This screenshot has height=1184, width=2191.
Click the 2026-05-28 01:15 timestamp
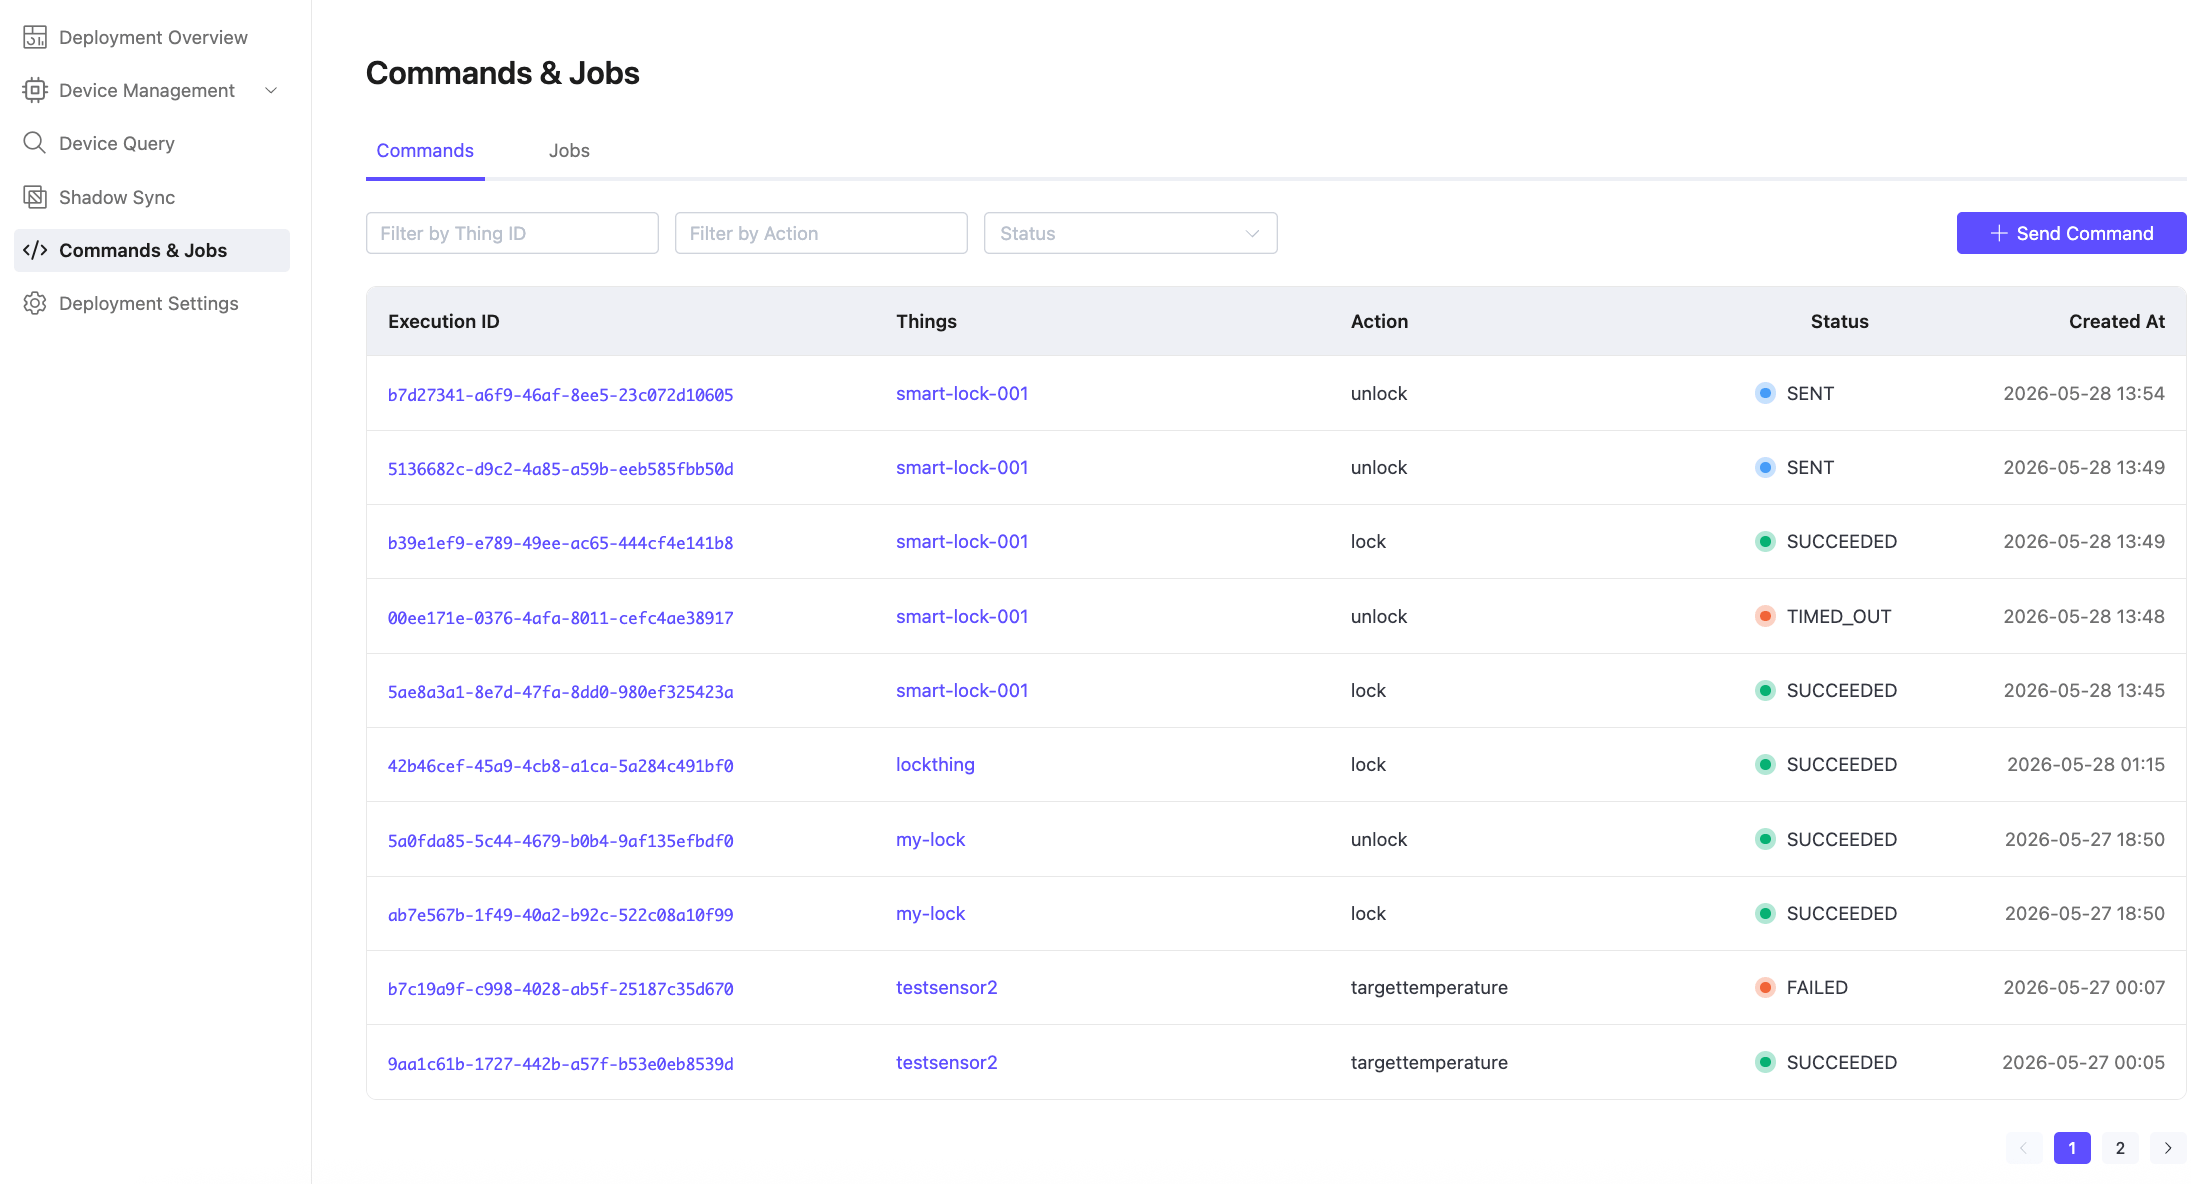point(2085,764)
